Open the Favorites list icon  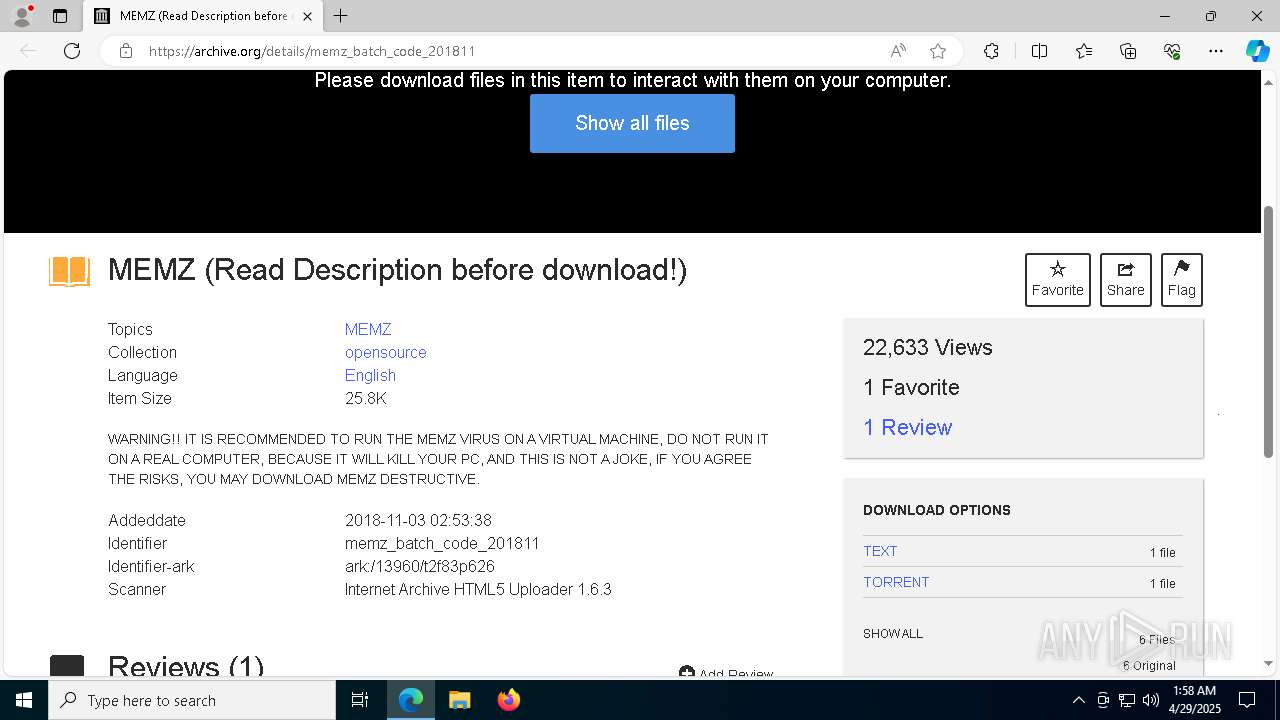tap(1084, 51)
